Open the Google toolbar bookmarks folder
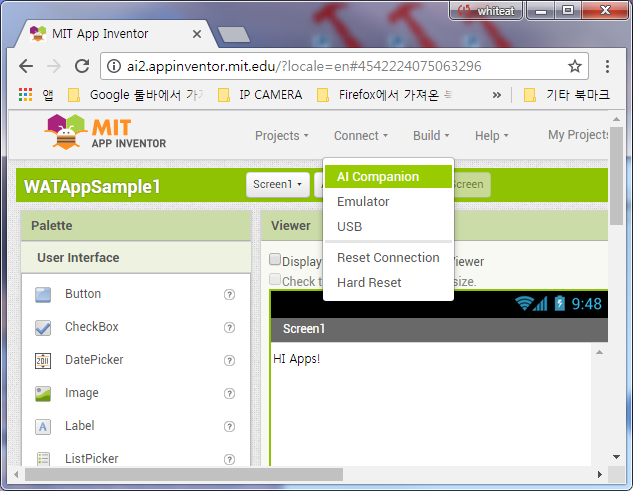The height and width of the screenshot is (491, 633). 136,95
